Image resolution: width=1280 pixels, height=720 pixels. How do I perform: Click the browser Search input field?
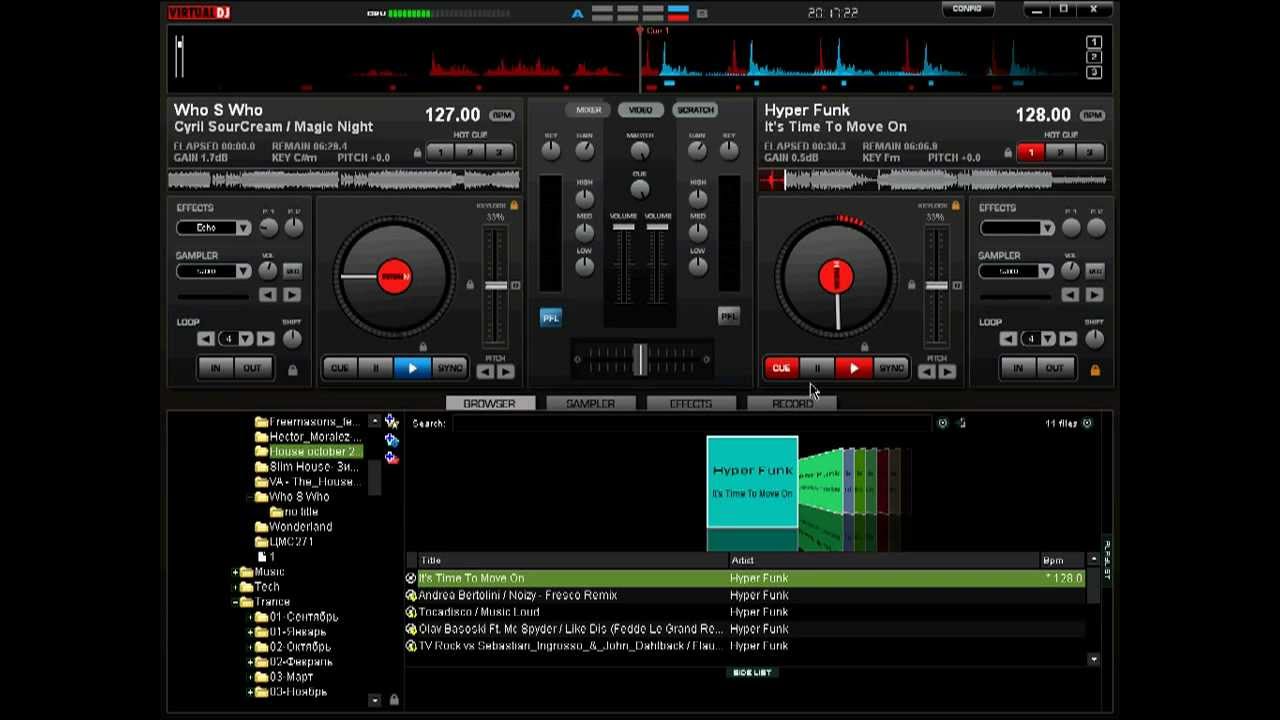pyautogui.click(x=690, y=424)
